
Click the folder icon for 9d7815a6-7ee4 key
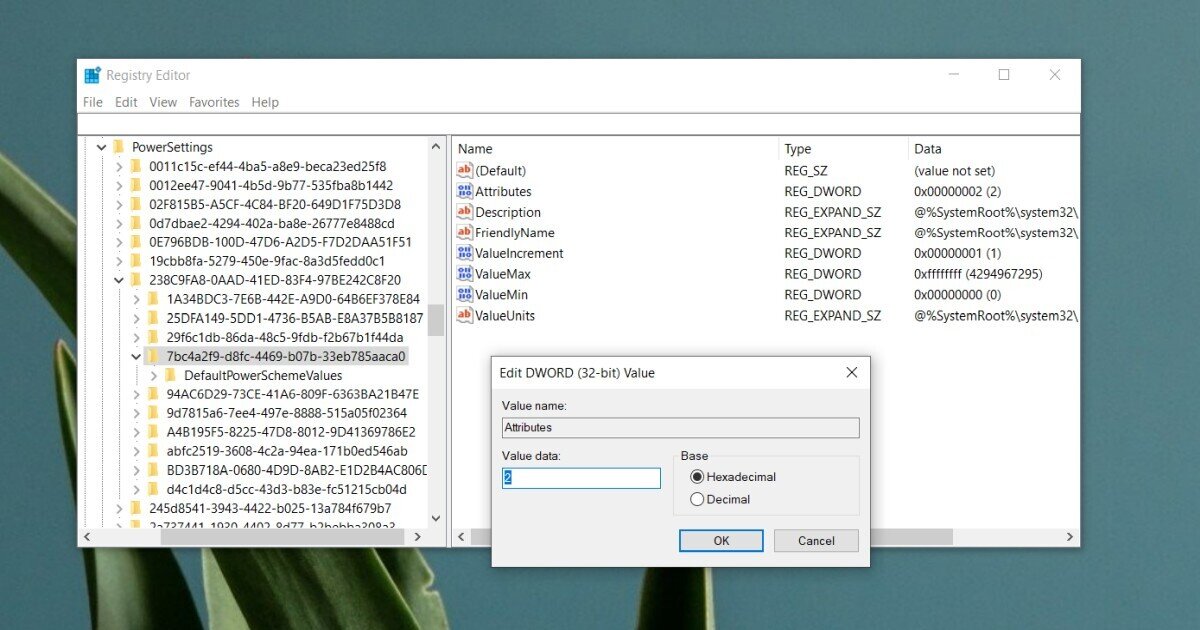(153, 413)
